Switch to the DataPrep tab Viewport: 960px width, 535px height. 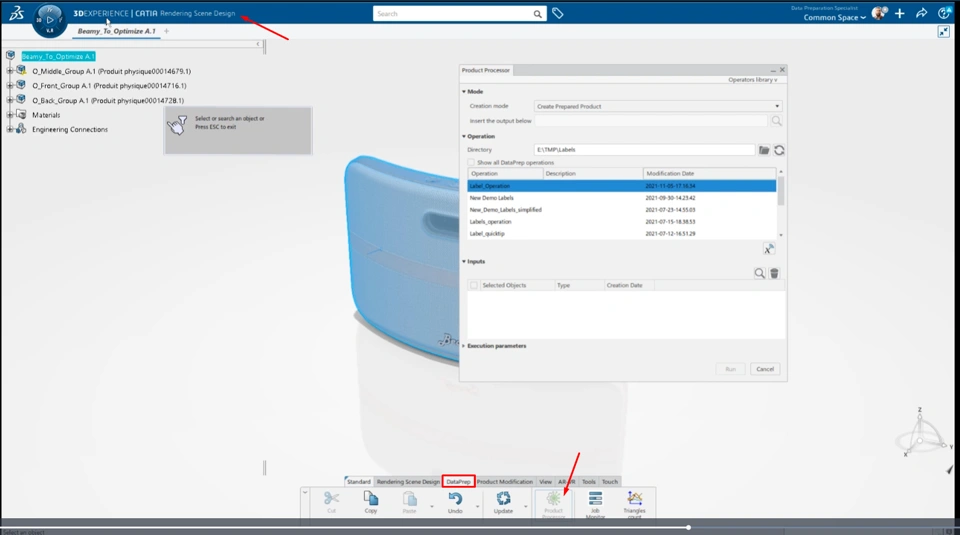coord(458,482)
